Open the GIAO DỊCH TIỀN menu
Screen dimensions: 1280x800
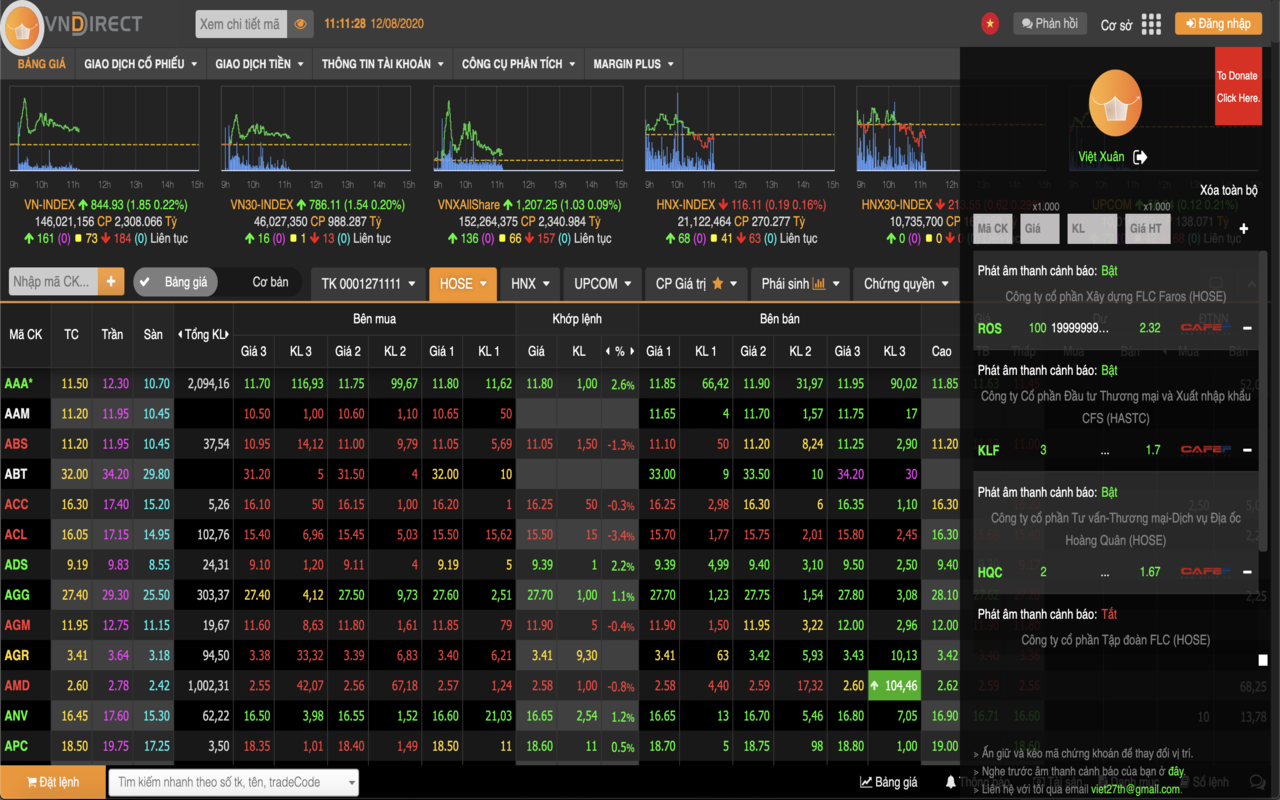259,64
